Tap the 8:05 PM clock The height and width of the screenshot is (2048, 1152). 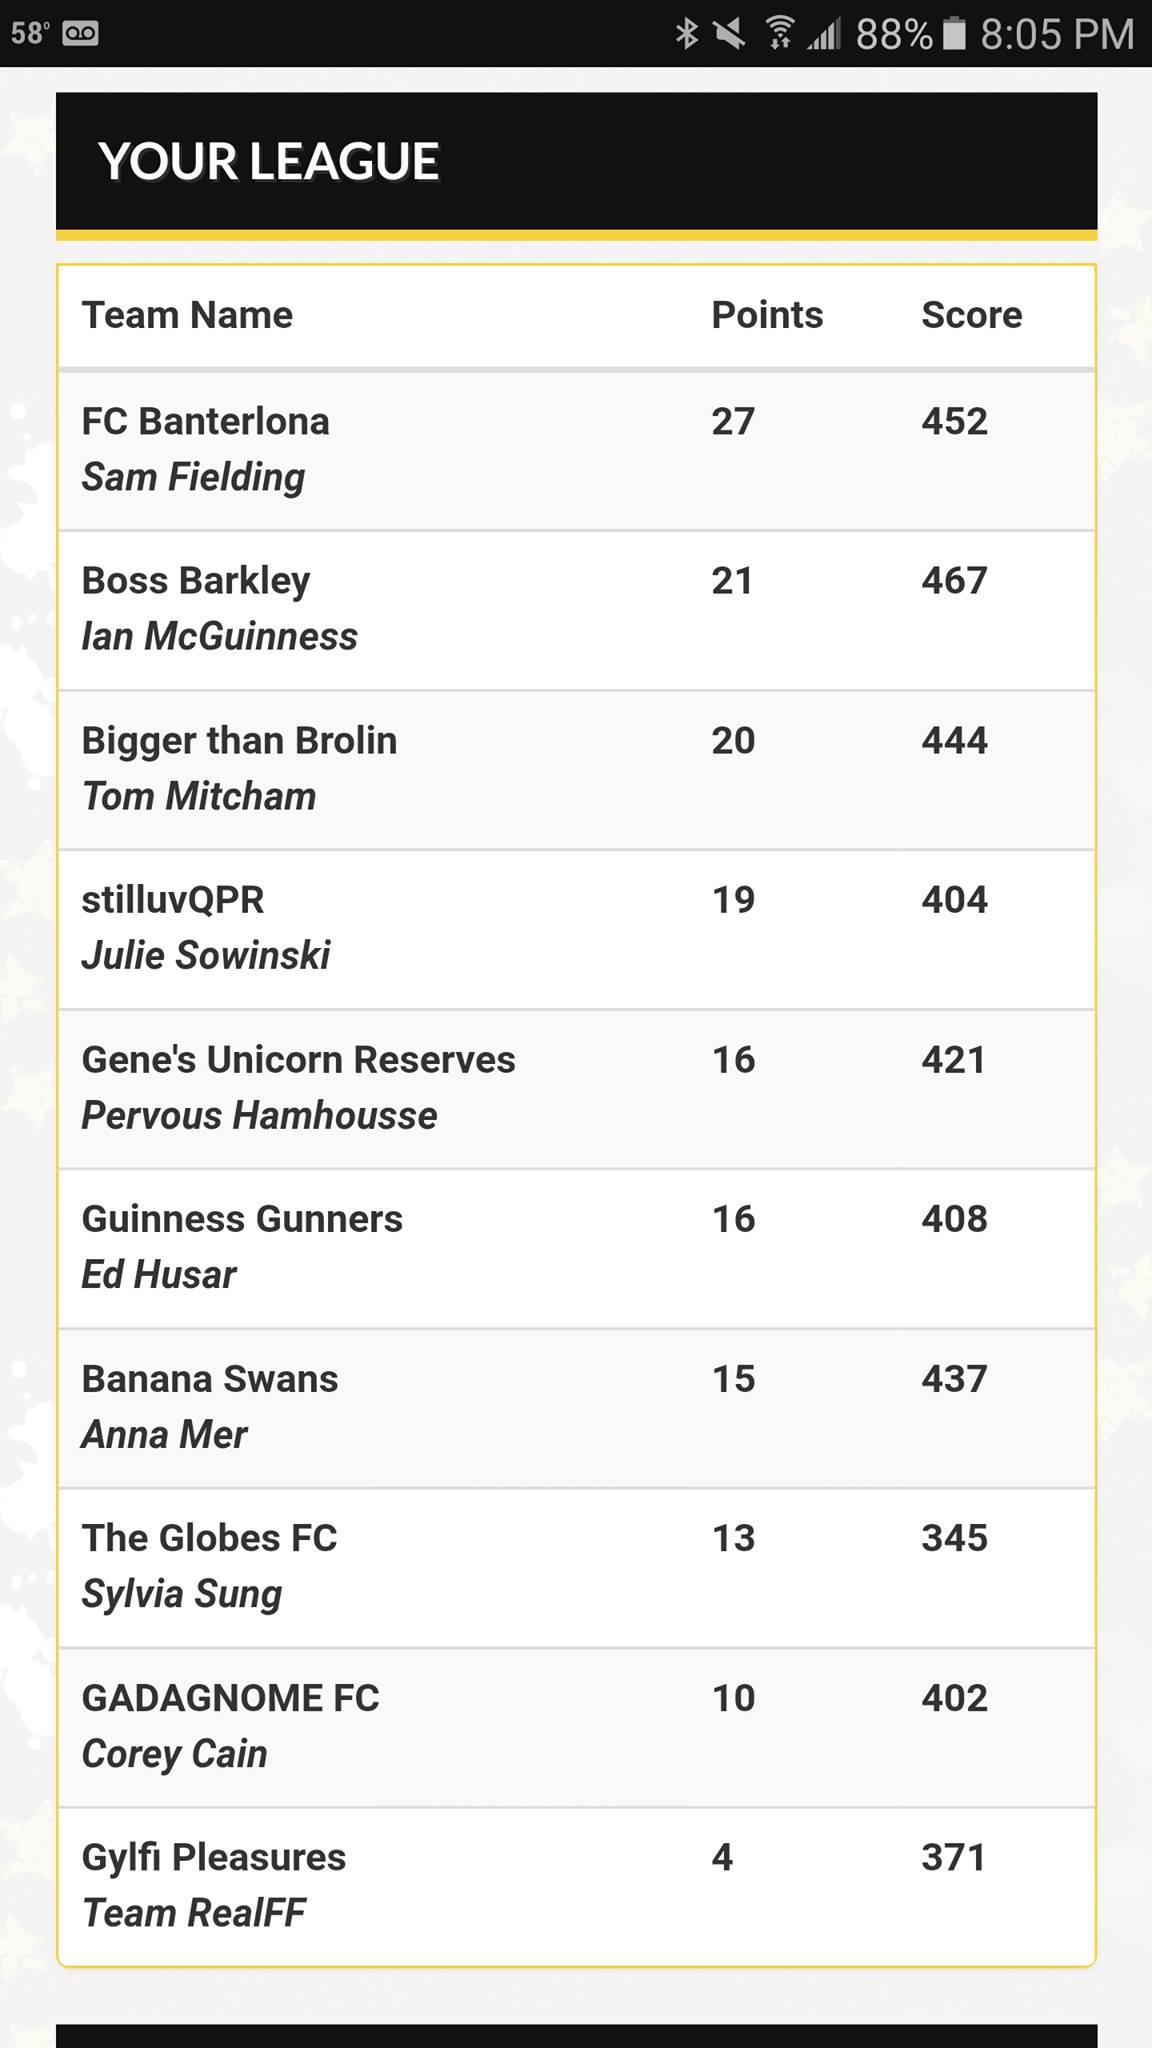(1057, 34)
